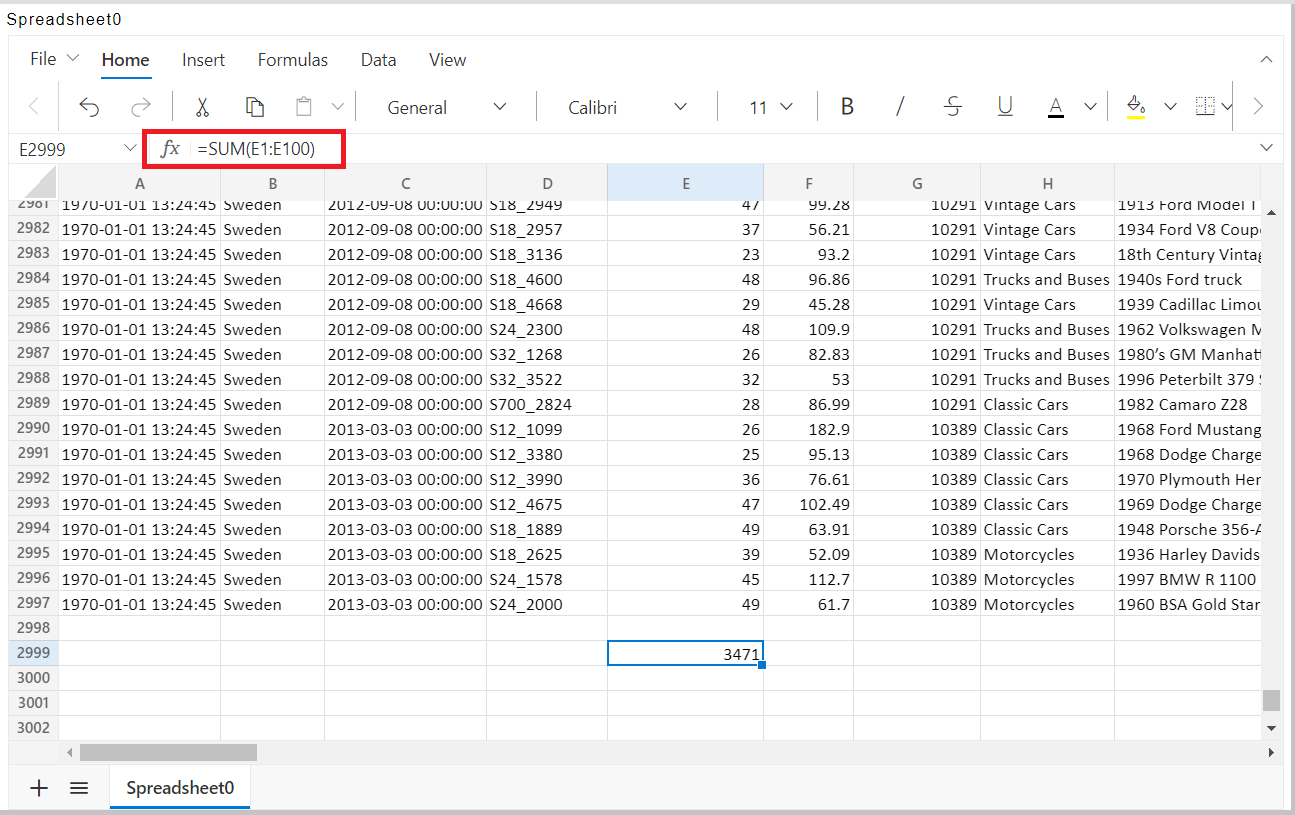The height and width of the screenshot is (815, 1295).
Task: Expand the formula bar
Action: [1267, 148]
